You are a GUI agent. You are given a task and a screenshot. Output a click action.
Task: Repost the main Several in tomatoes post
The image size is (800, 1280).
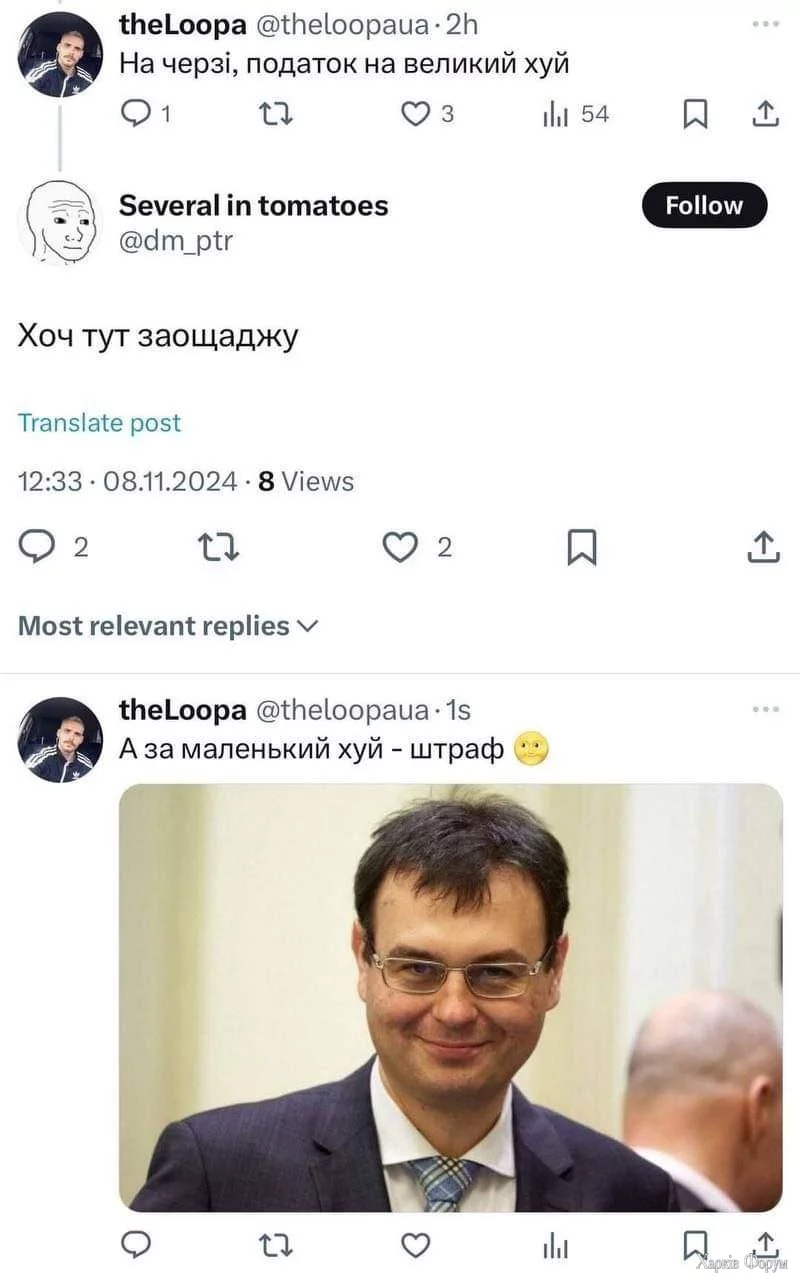point(218,546)
